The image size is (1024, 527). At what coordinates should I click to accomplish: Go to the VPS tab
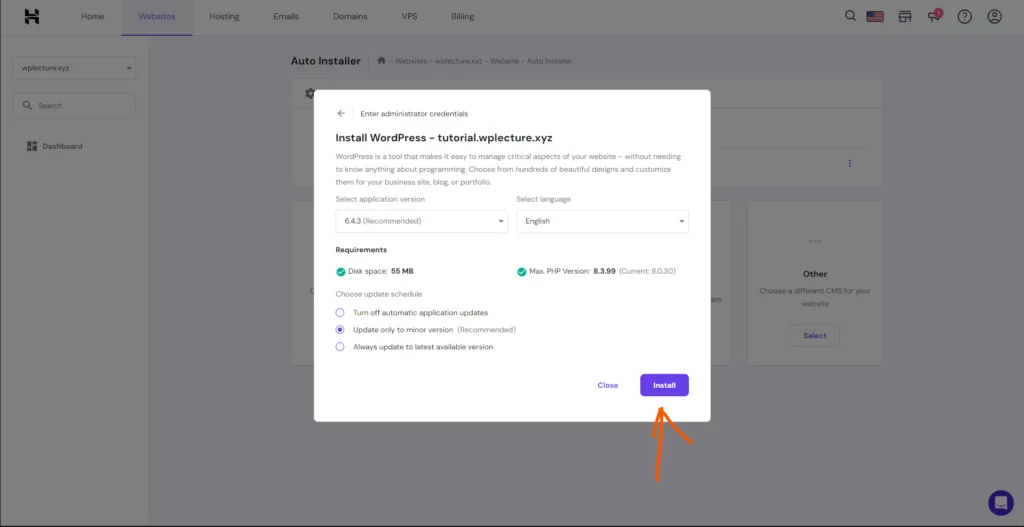coord(409,16)
